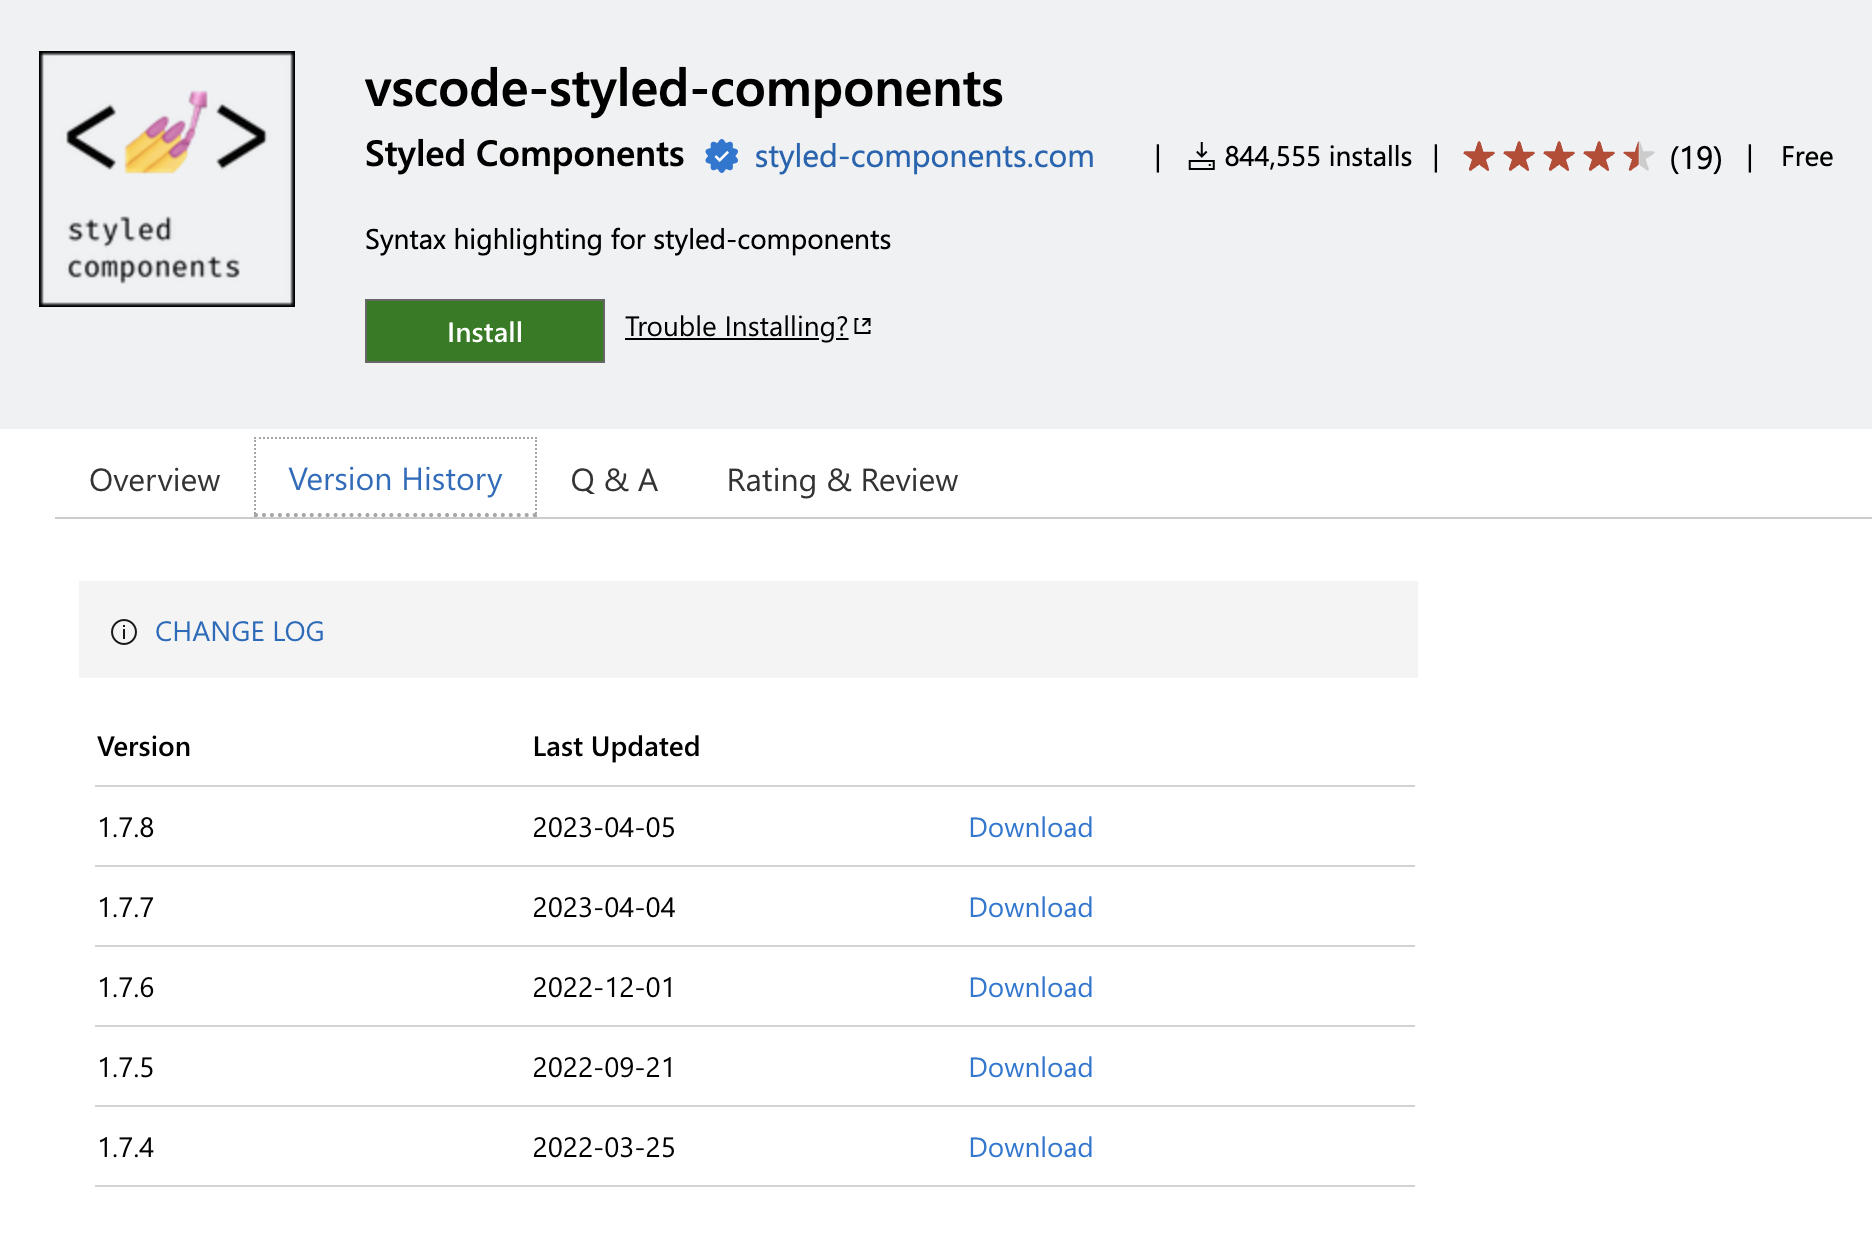Click the (19) review count
The image size is (1872, 1240).
pos(1696,158)
